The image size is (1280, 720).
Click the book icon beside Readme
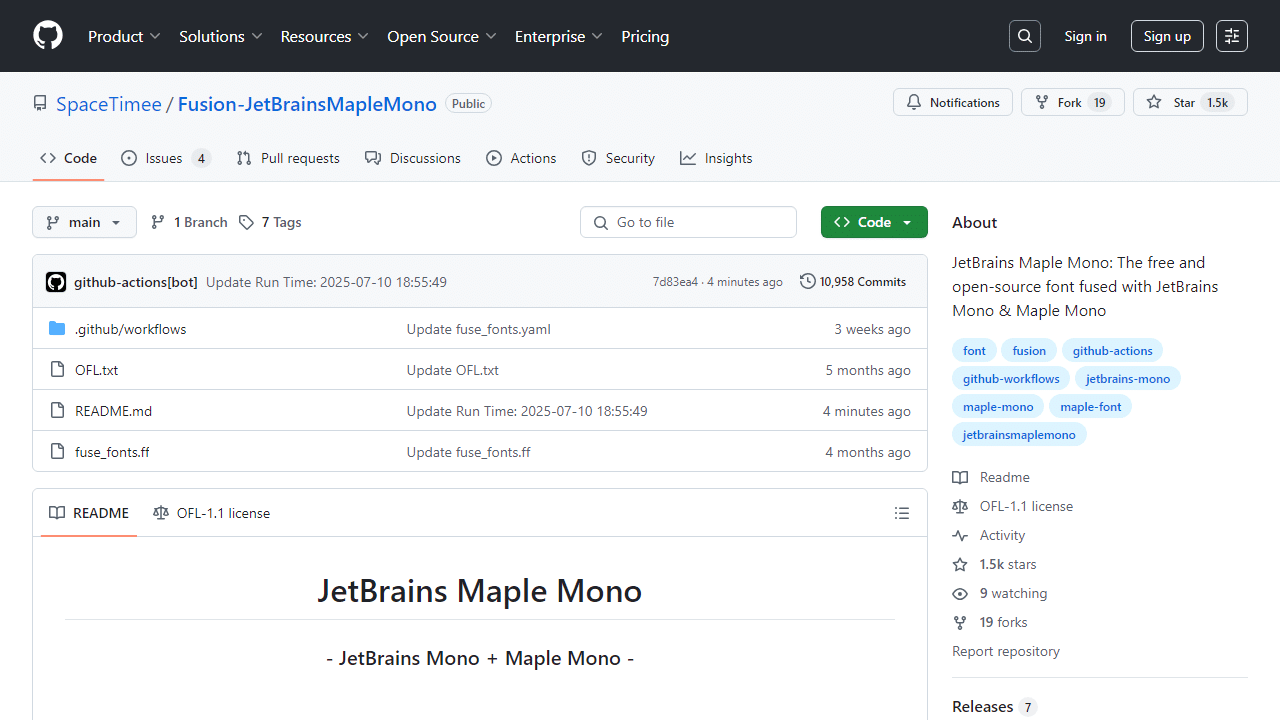coord(960,478)
